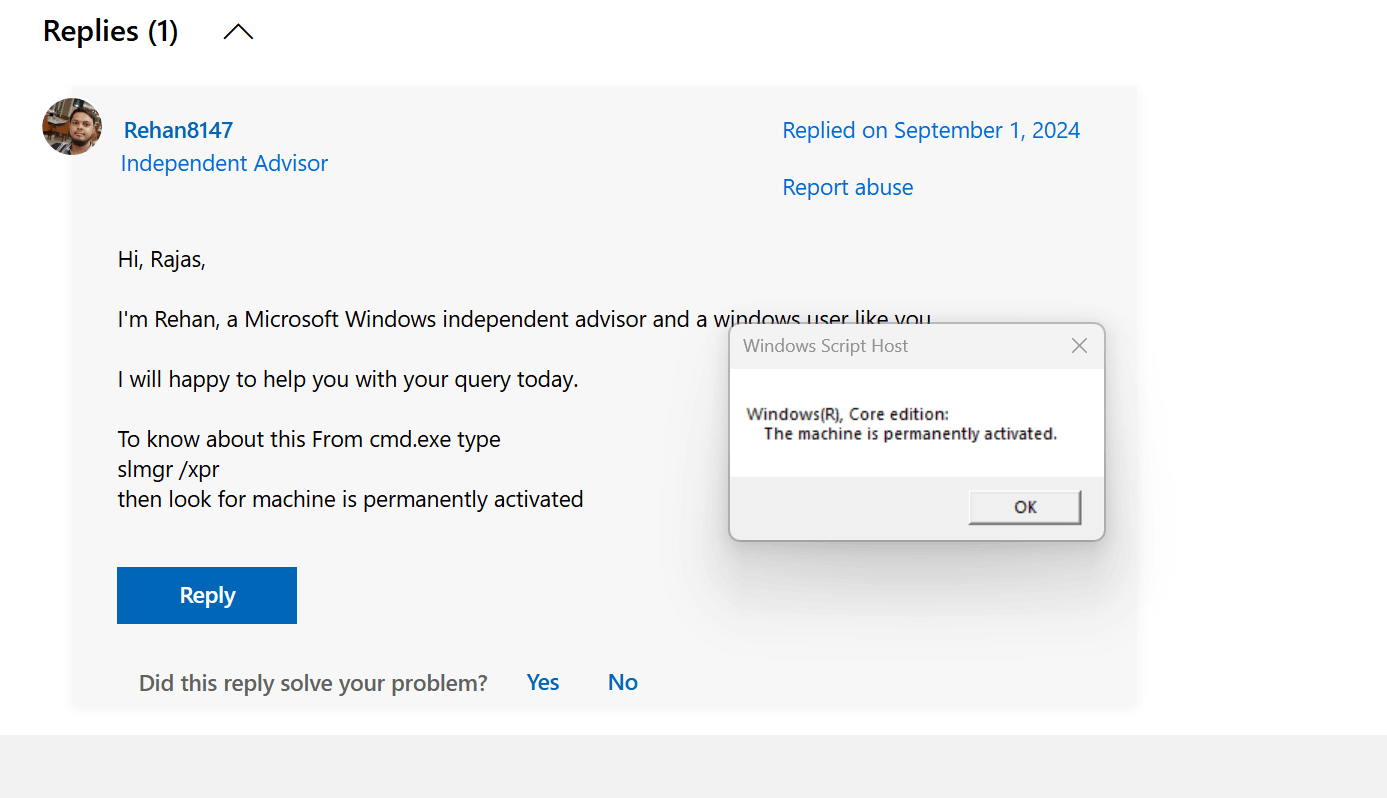Click the Did this reply solve your problem text
Viewport: 1387px width, 798px height.
click(312, 682)
